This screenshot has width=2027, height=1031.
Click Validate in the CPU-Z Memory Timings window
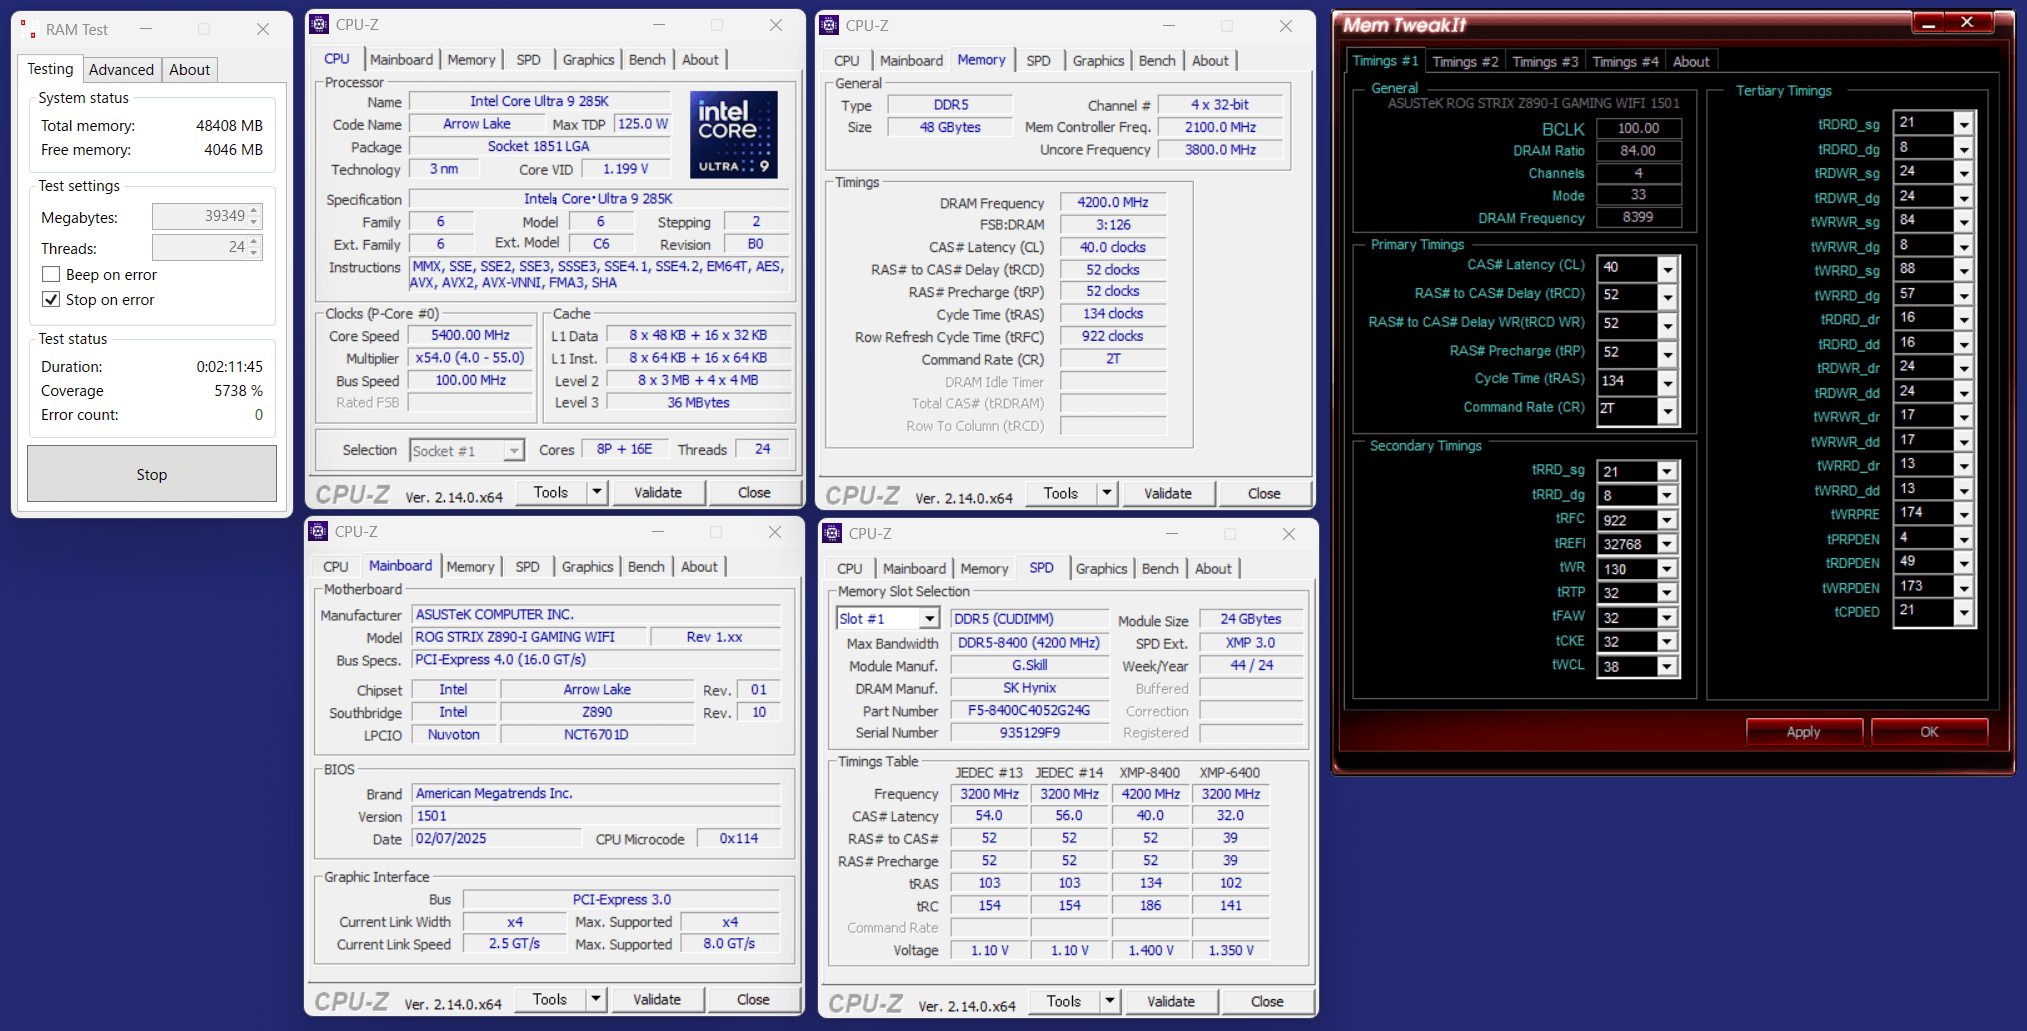[x=1168, y=493]
